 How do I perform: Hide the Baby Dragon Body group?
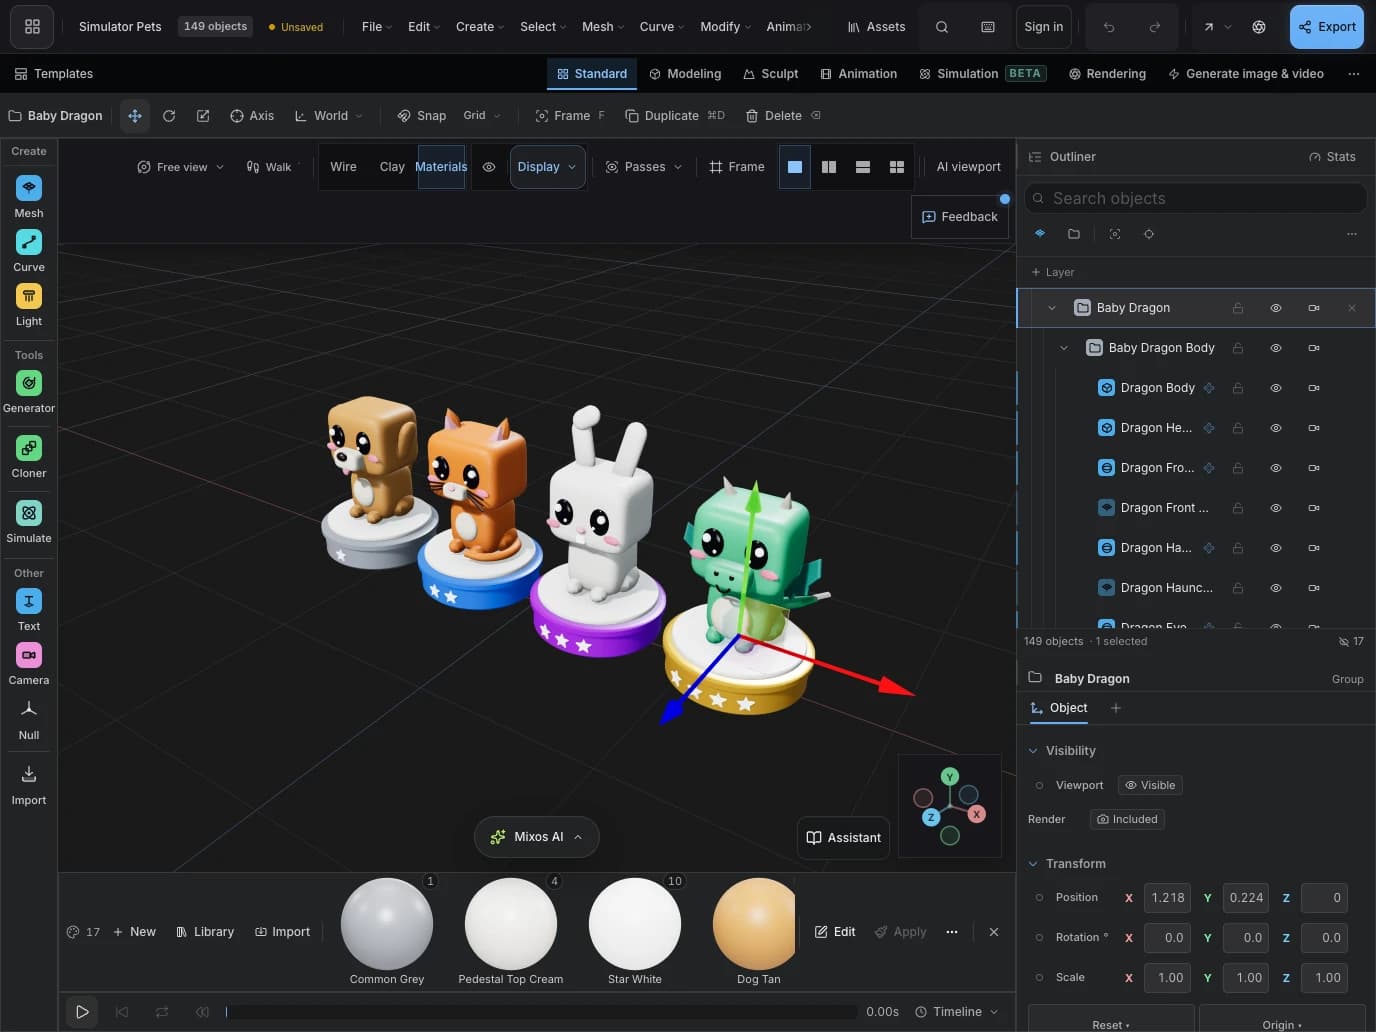coord(1276,348)
